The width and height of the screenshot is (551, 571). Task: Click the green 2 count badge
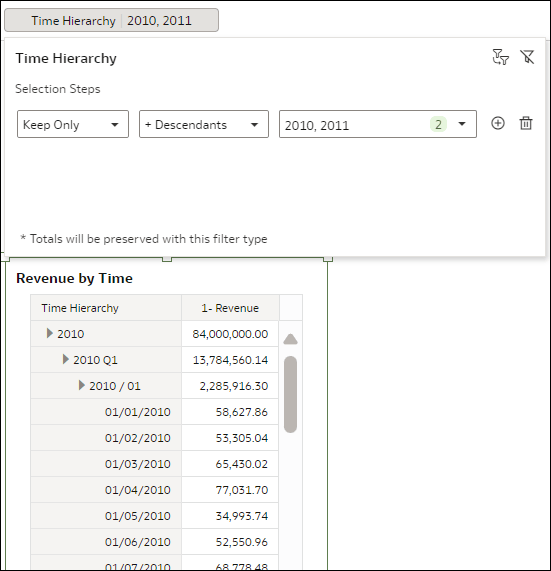(438, 125)
